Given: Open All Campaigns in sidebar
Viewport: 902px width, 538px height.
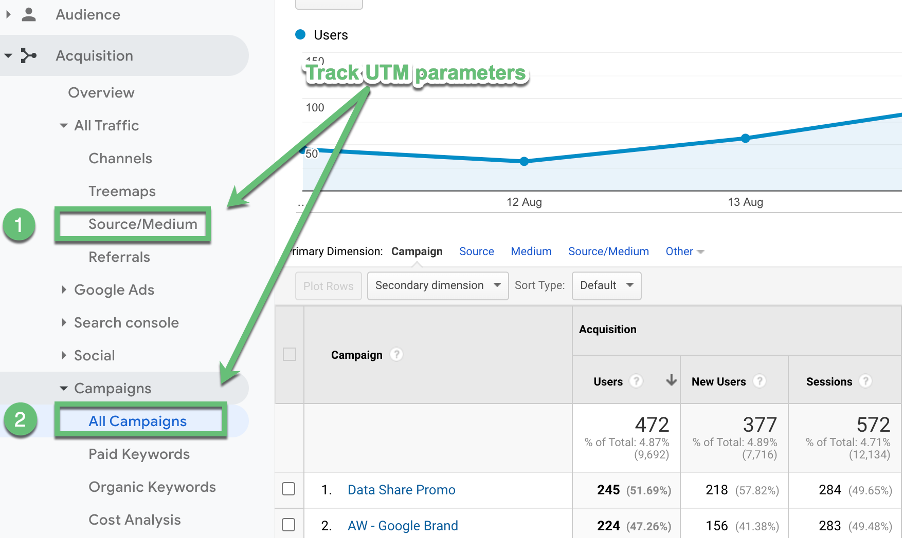Looking at the screenshot, I should (x=137, y=421).
